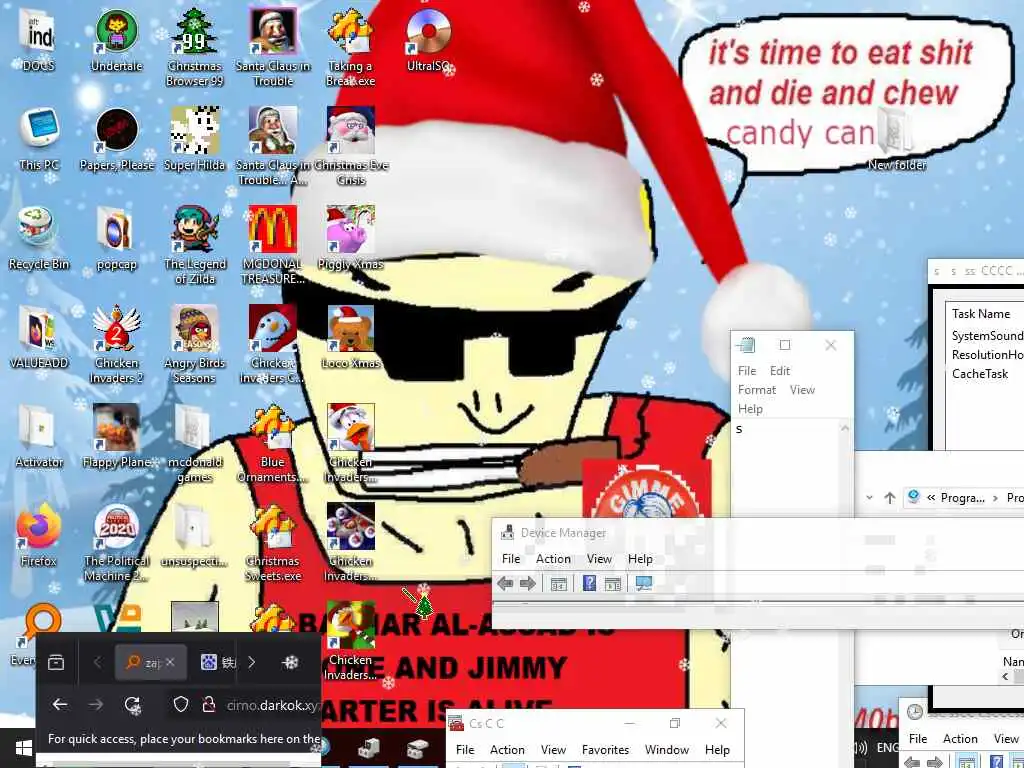
Task: Open the Windows Start menu
Action: (x=24, y=748)
